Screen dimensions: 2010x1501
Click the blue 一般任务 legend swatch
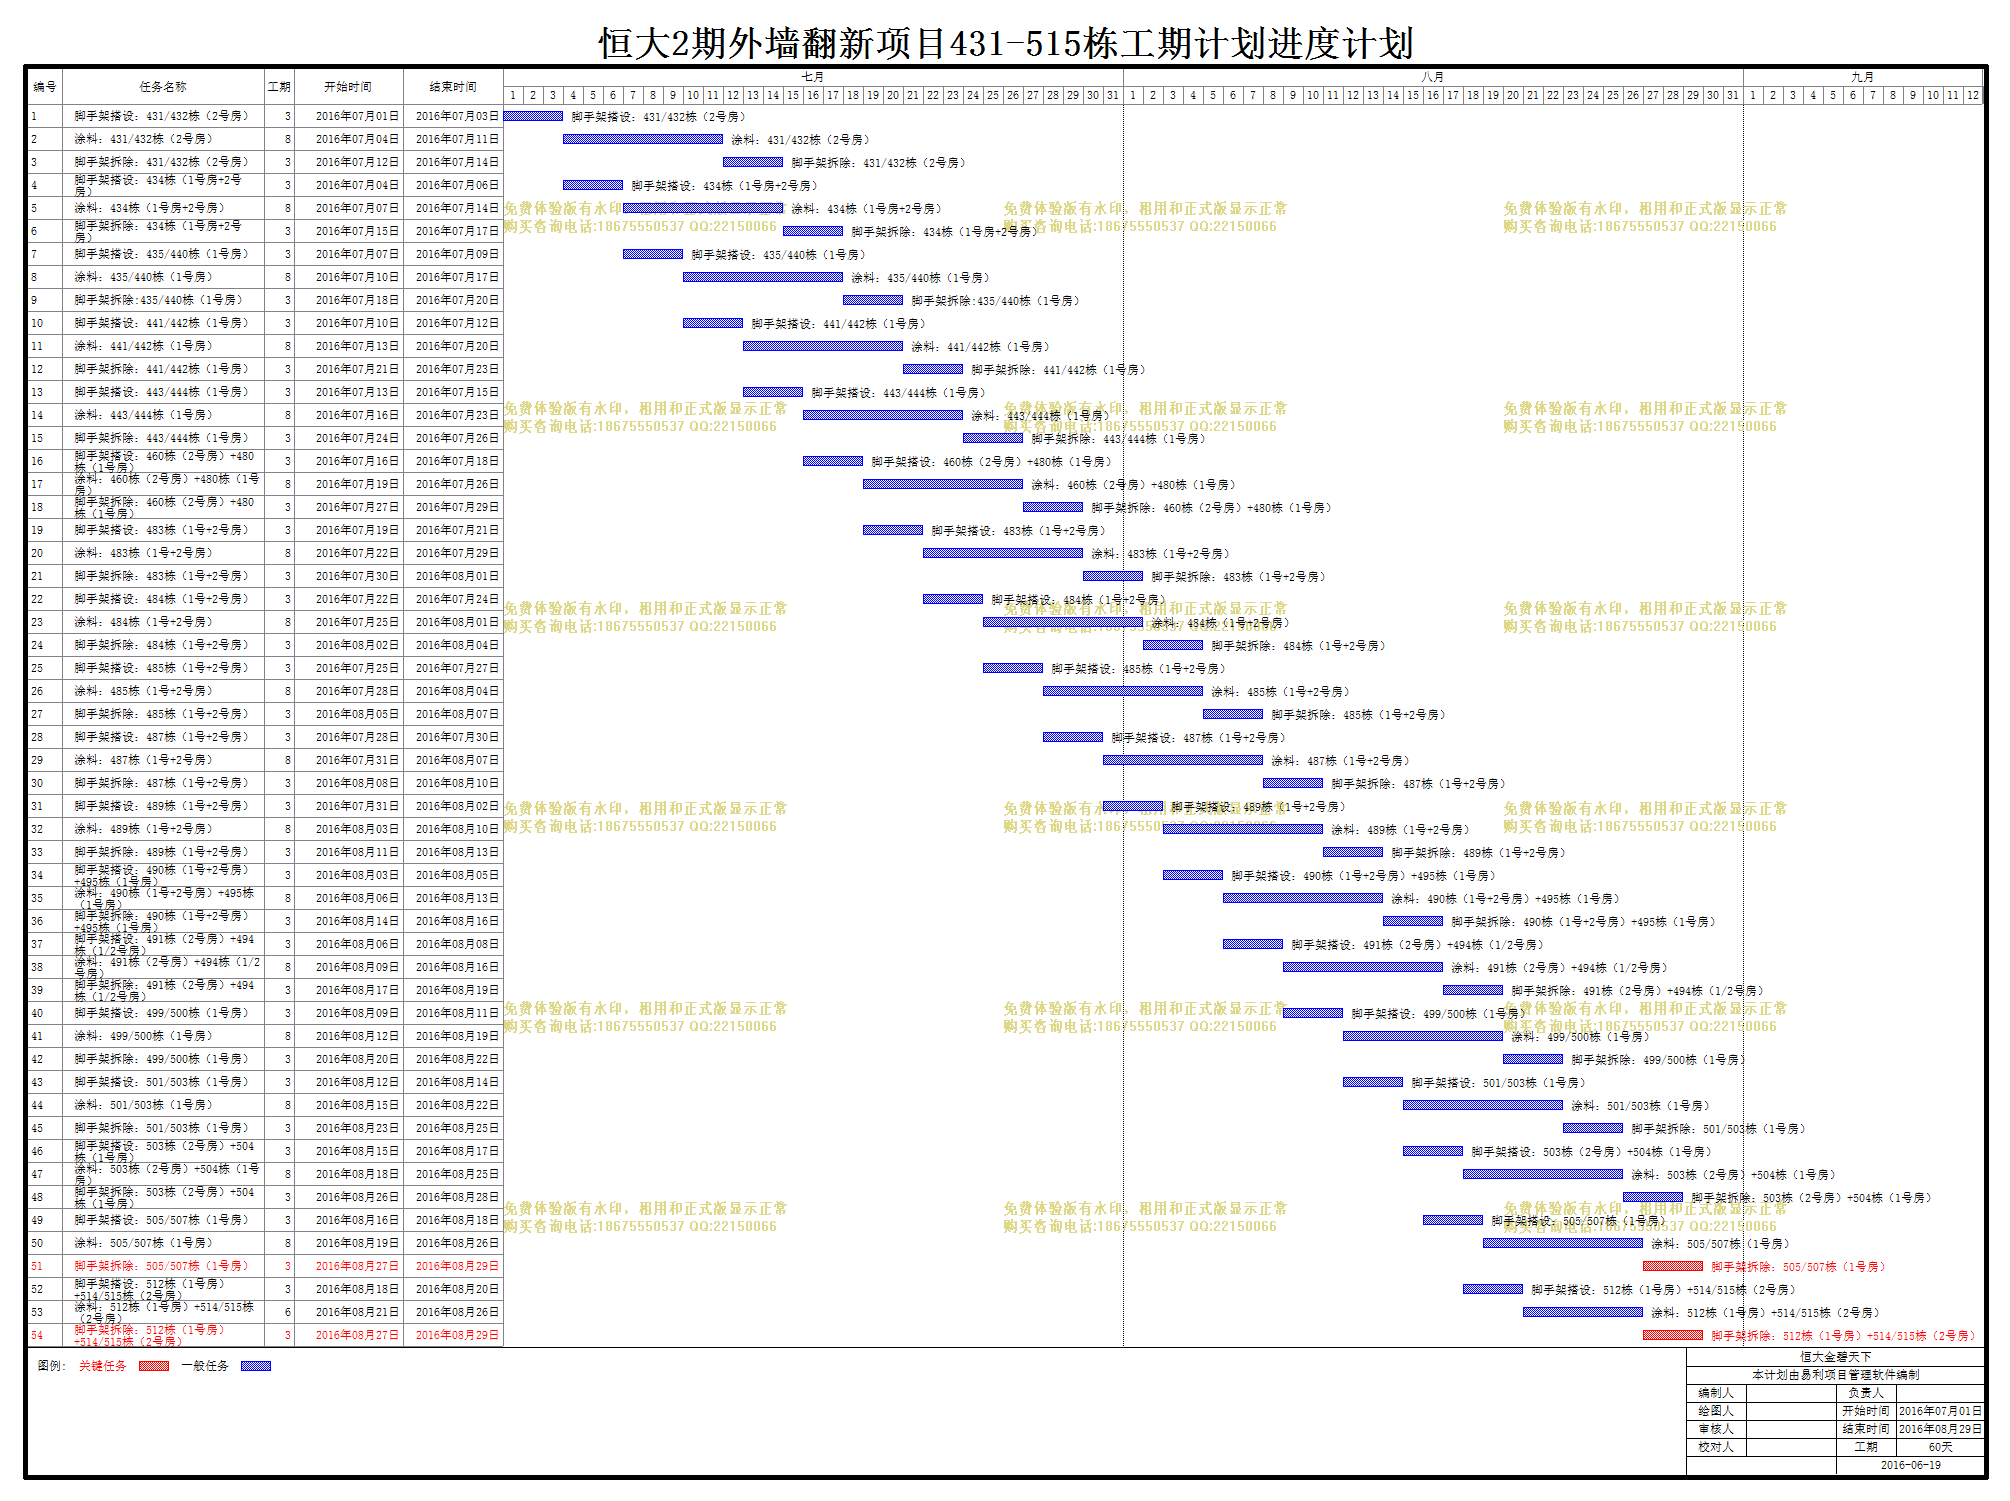(x=256, y=1366)
